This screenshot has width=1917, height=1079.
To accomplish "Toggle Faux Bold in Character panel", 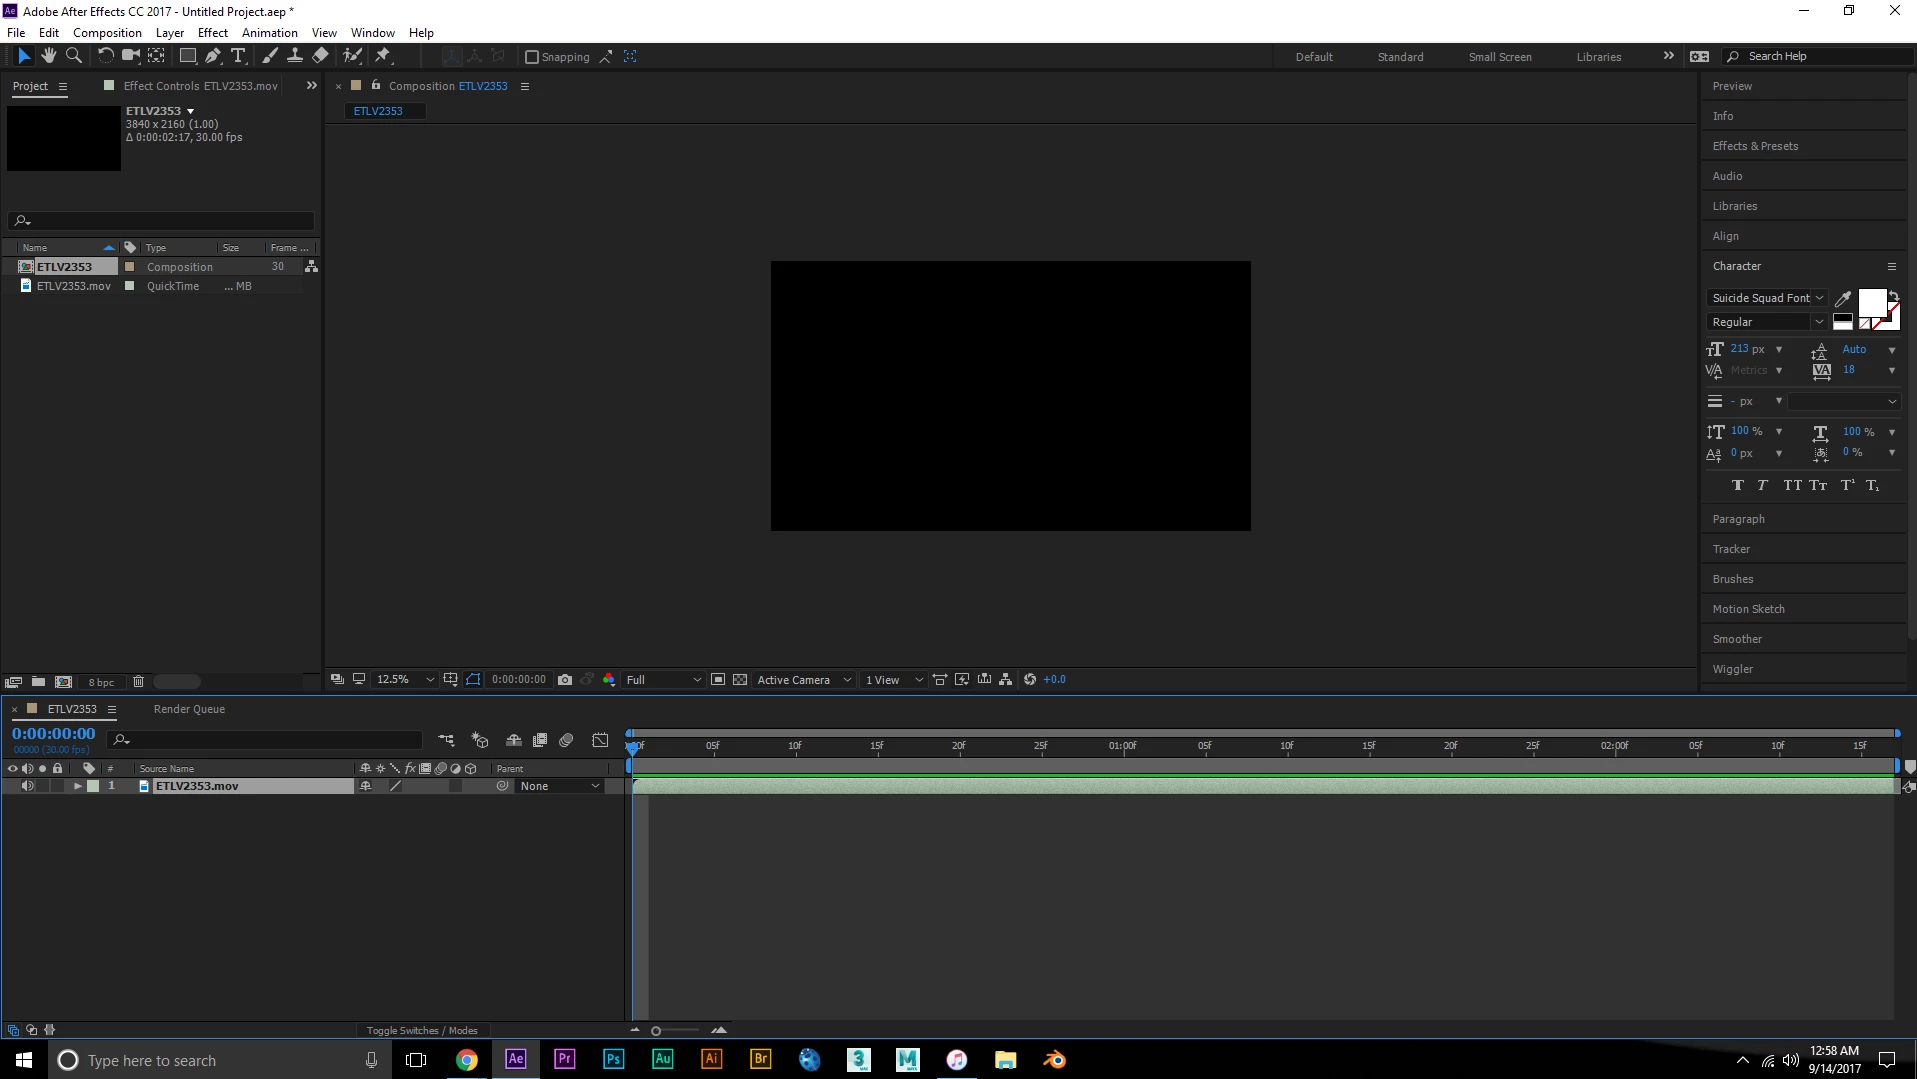I will (x=1738, y=486).
